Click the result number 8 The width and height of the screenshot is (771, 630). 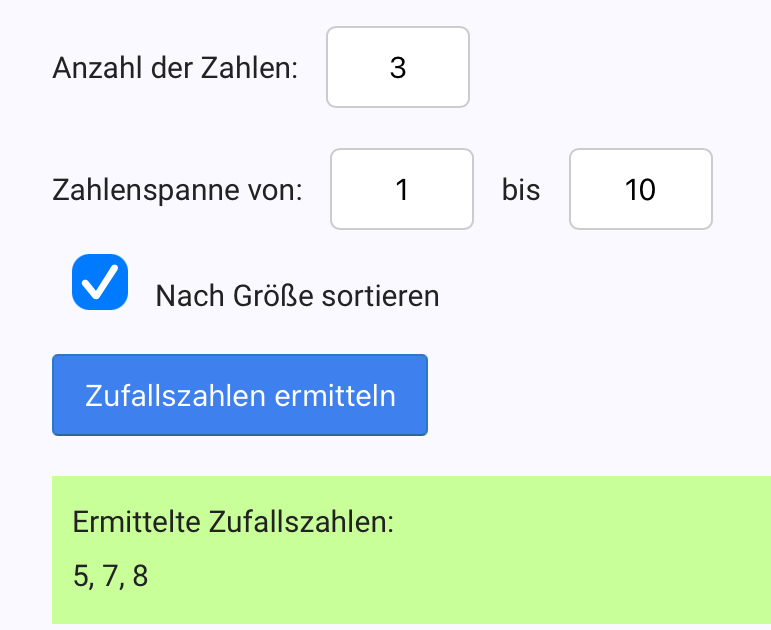(139, 576)
